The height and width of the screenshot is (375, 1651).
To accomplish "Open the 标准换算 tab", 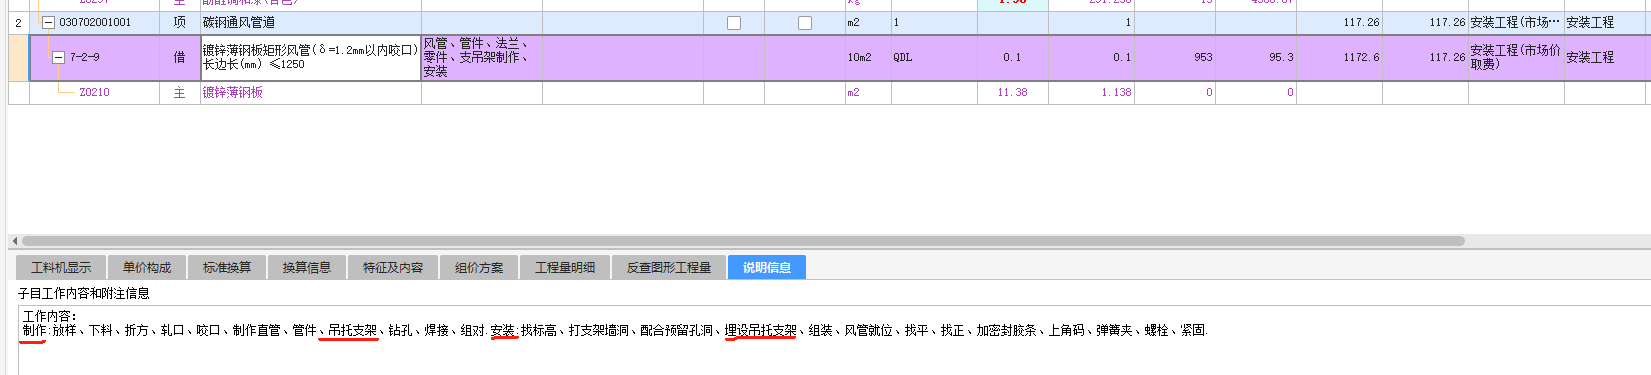I will click(x=227, y=267).
